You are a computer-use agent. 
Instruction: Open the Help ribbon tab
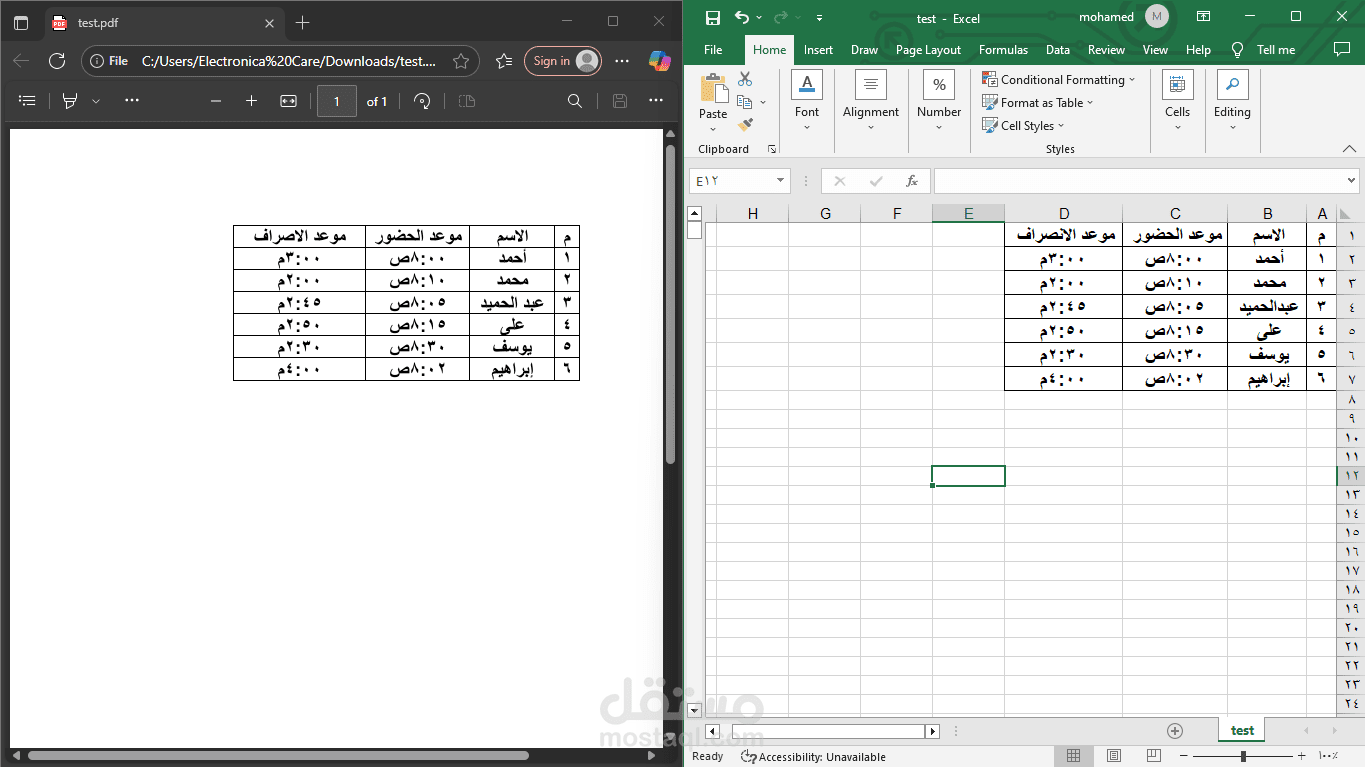pos(1198,50)
